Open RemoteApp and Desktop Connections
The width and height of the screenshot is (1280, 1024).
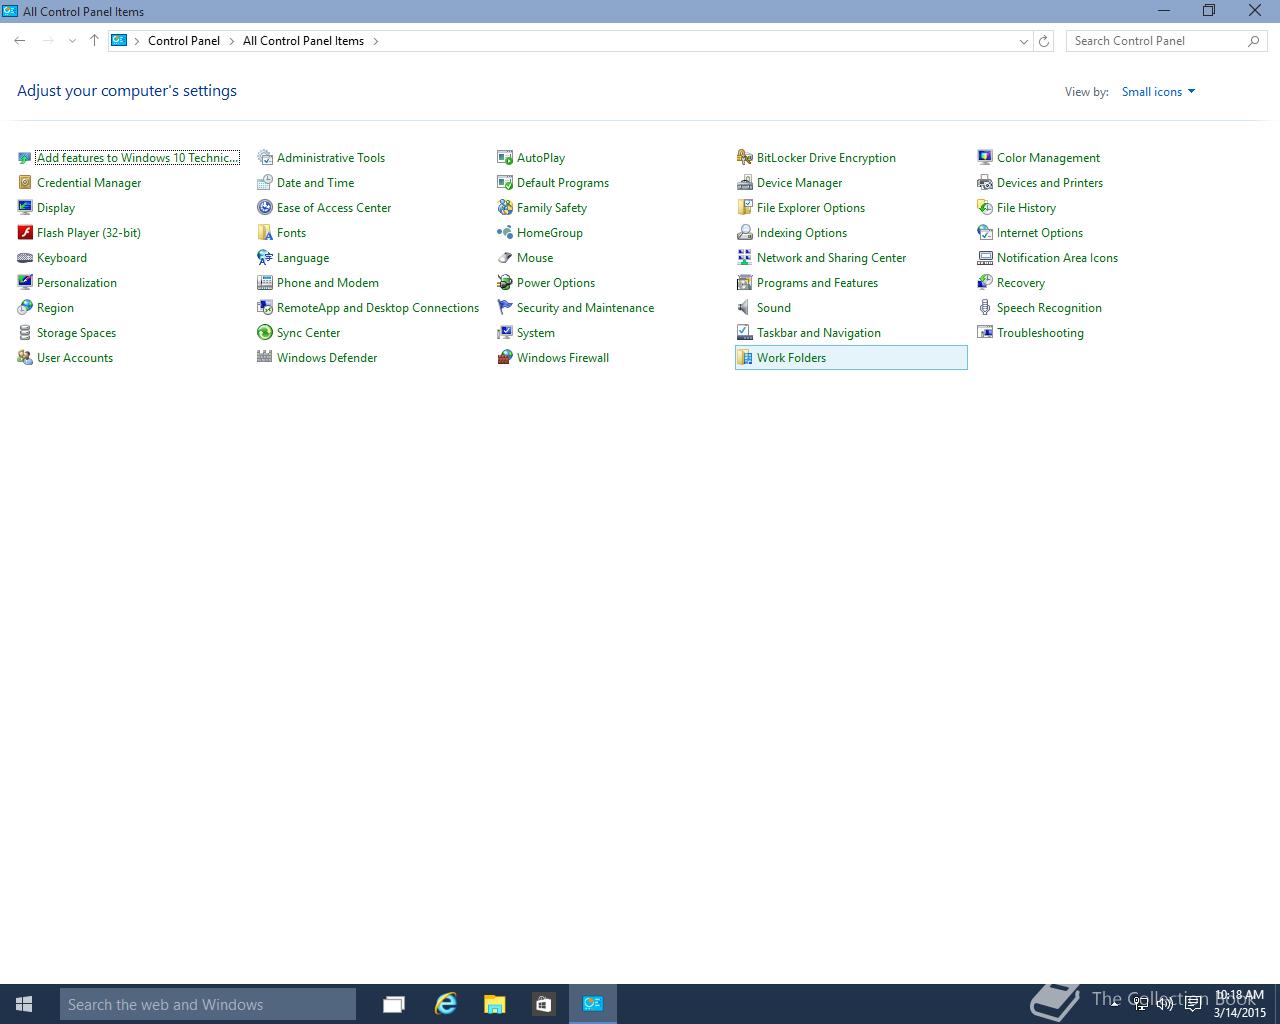tap(378, 308)
